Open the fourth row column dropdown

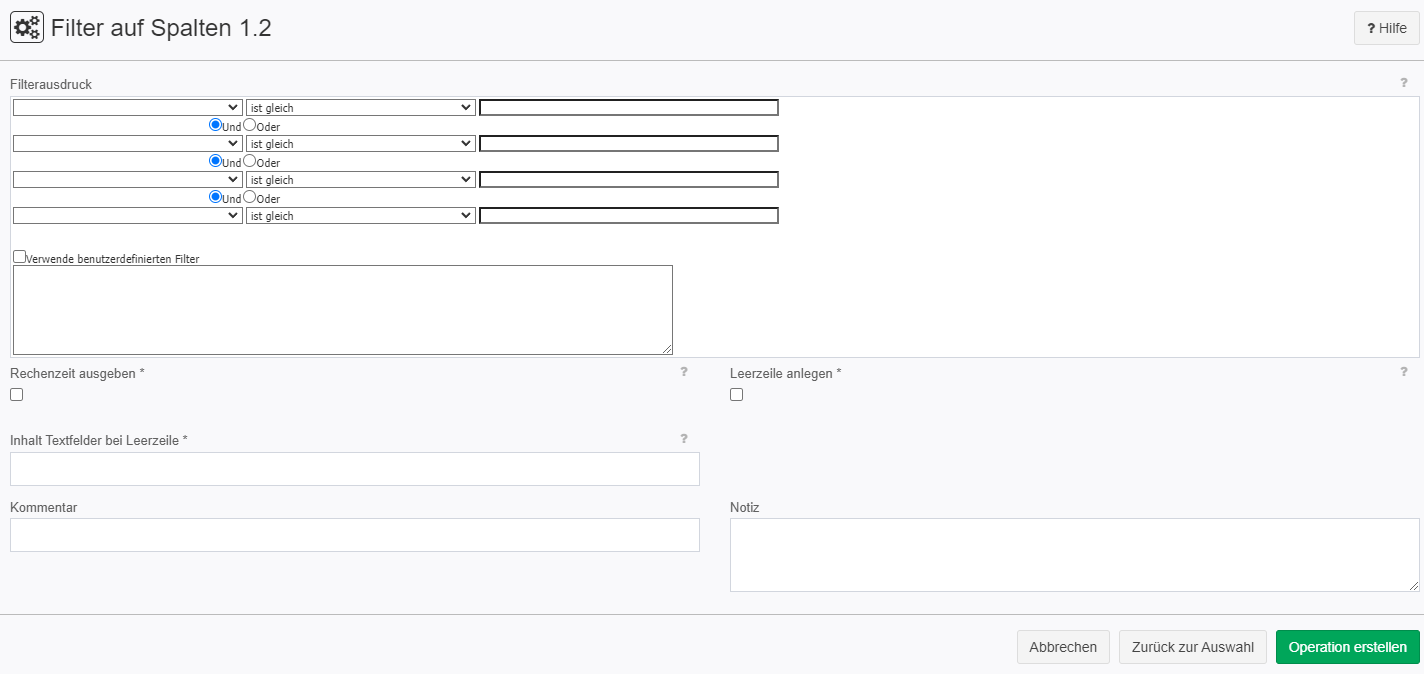(x=128, y=216)
